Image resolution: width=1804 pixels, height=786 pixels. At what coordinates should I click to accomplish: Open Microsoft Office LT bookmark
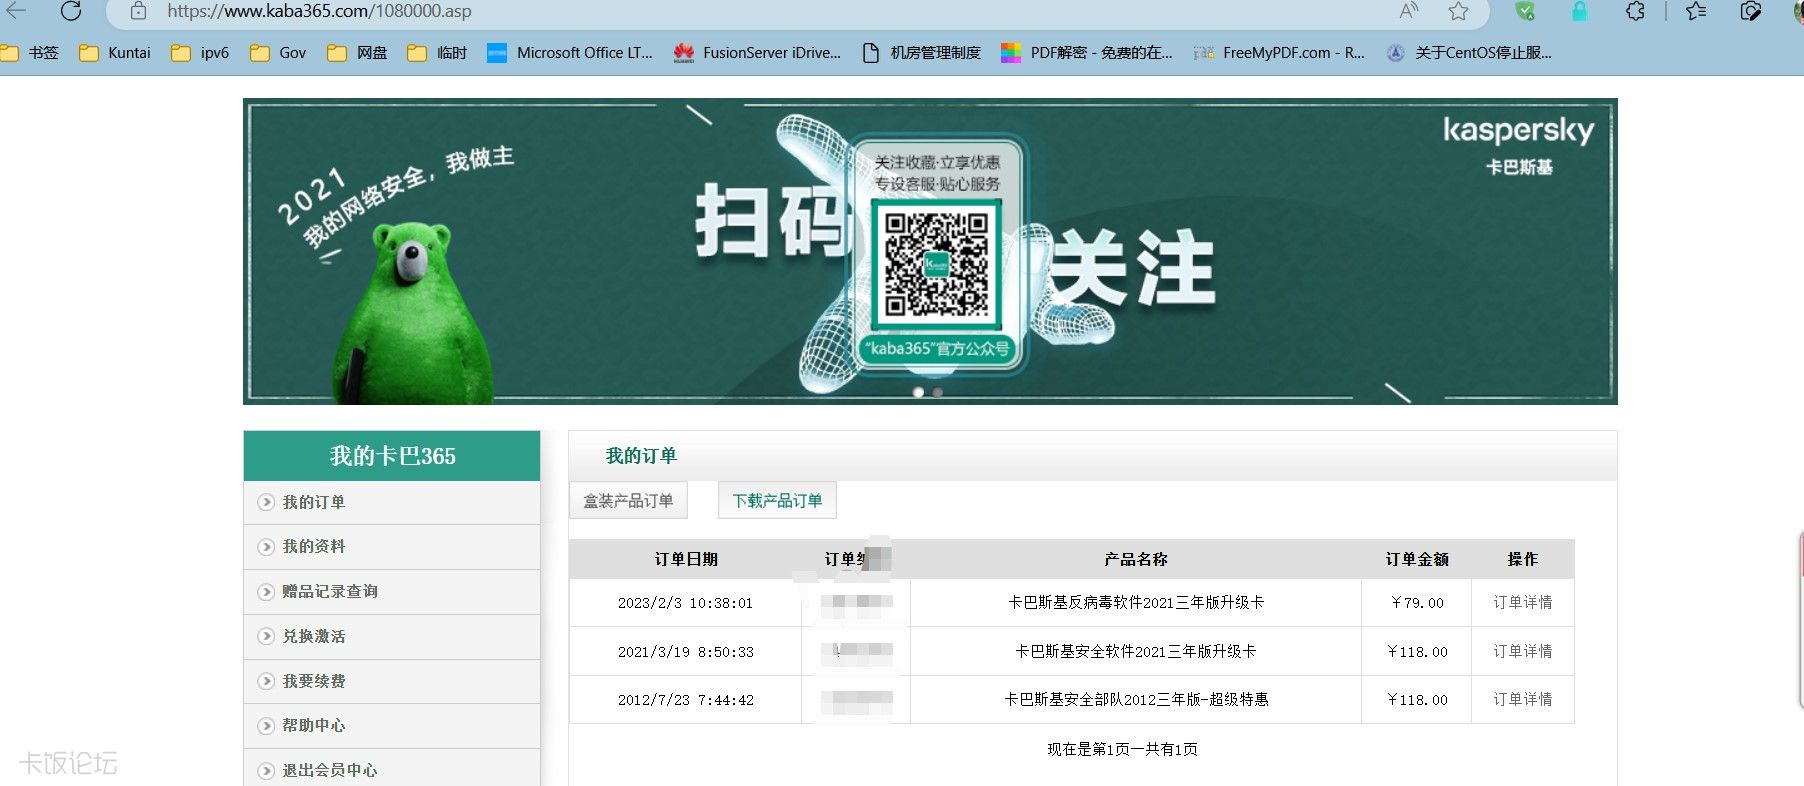pos(570,53)
